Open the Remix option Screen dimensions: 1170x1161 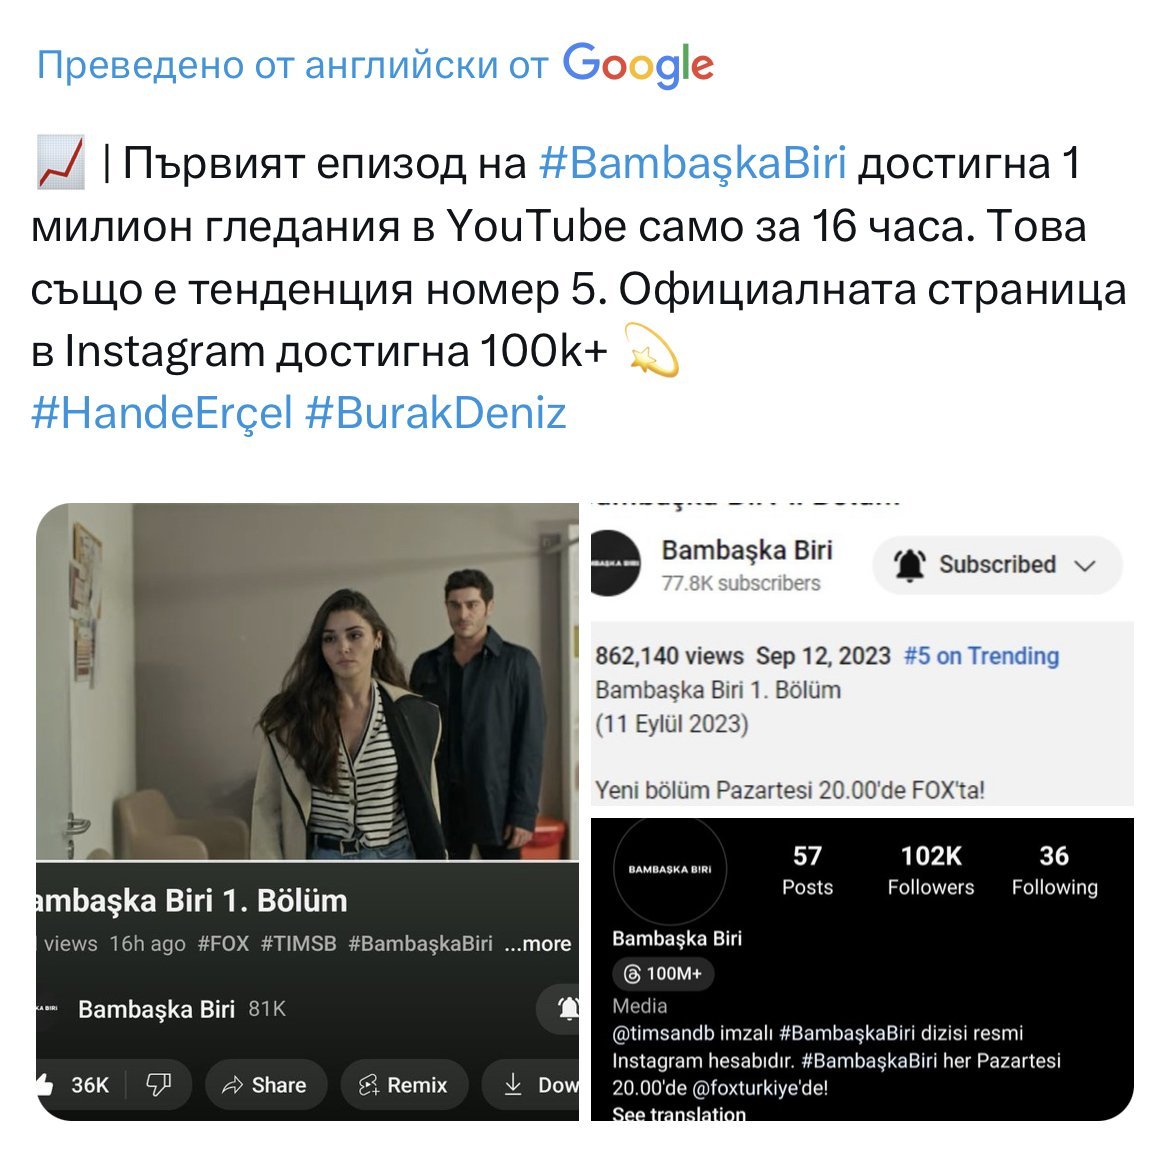404,1085
